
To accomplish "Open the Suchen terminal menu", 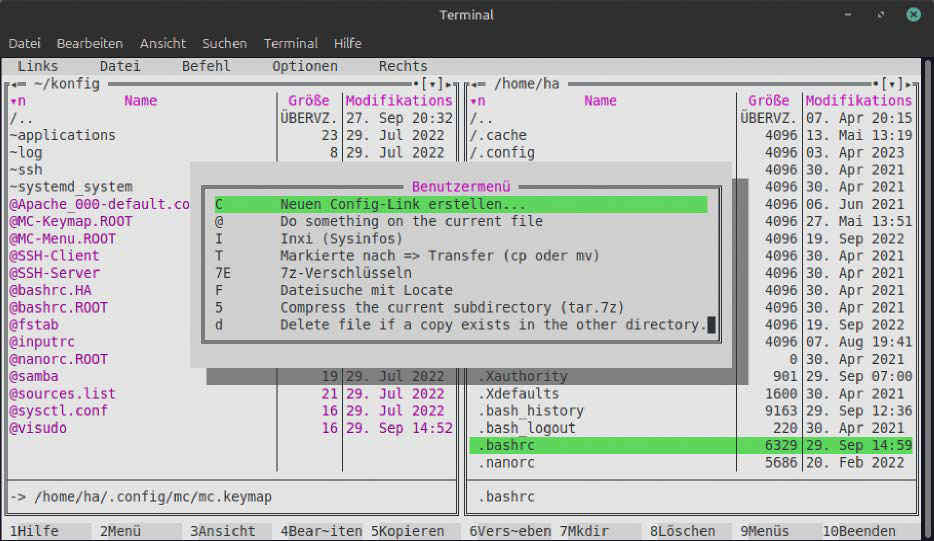I will tap(224, 43).
